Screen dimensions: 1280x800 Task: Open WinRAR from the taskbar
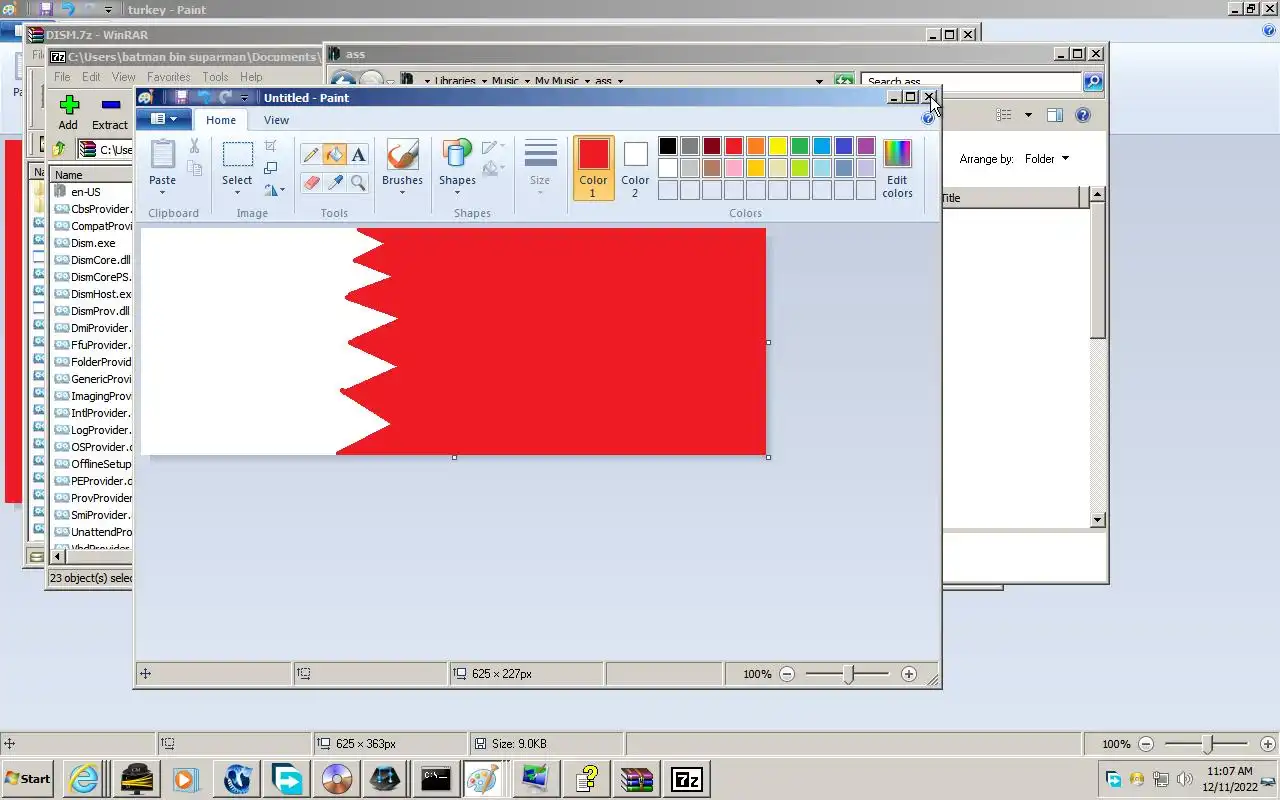(636, 778)
